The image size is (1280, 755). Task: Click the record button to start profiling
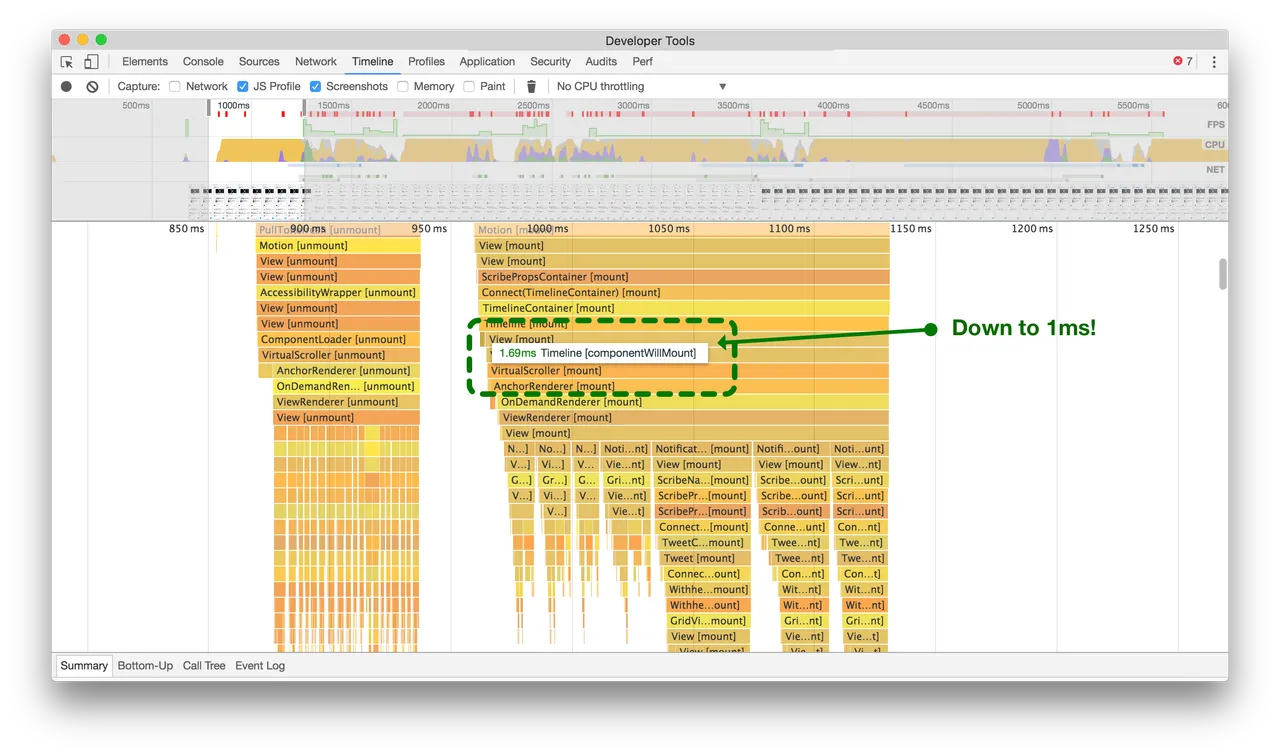[x=64, y=86]
